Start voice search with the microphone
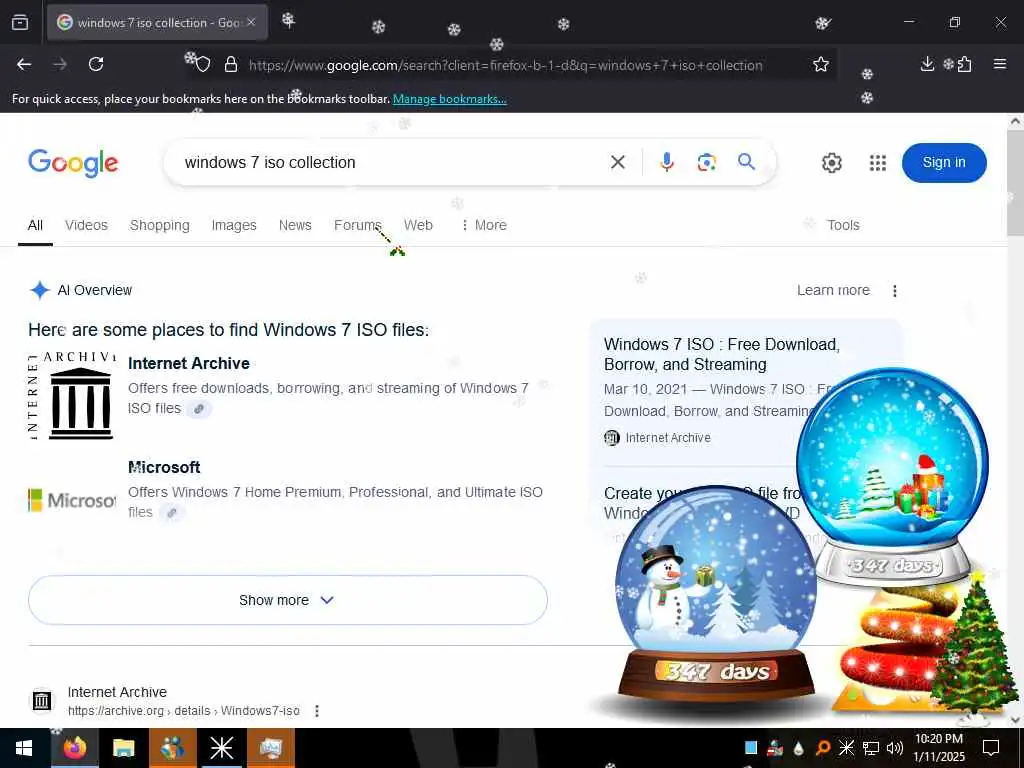The image size is (1024, 768). click(667, 162)
